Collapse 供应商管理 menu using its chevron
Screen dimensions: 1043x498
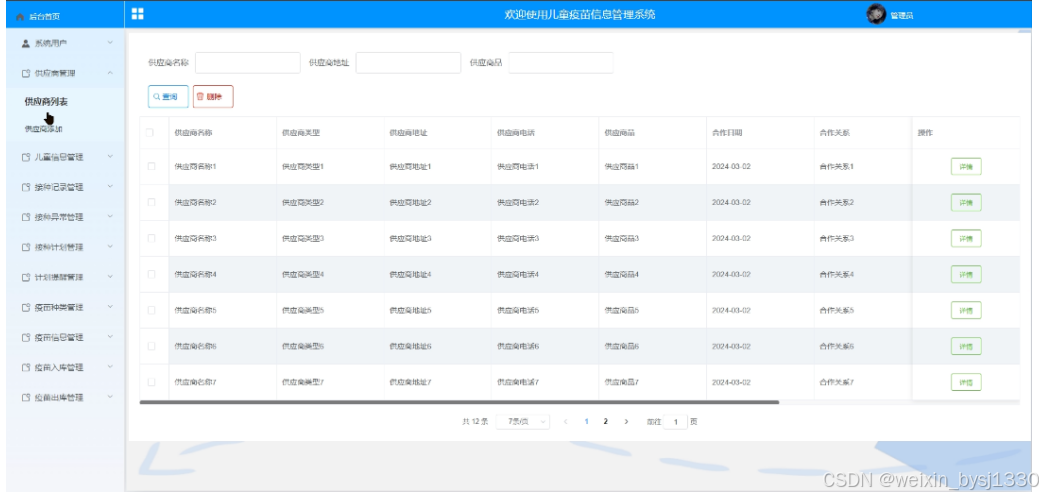[110, 72]
